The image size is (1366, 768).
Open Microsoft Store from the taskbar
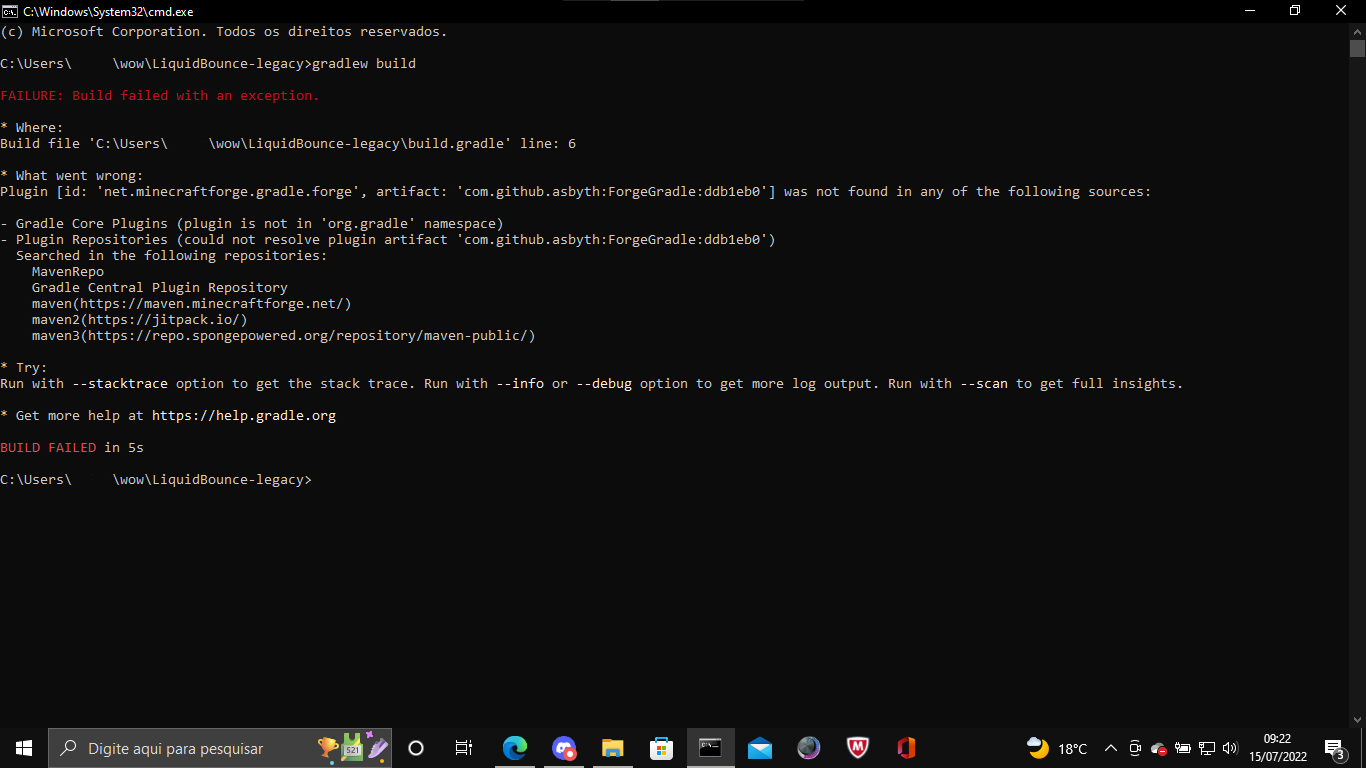tap(661, 748)
